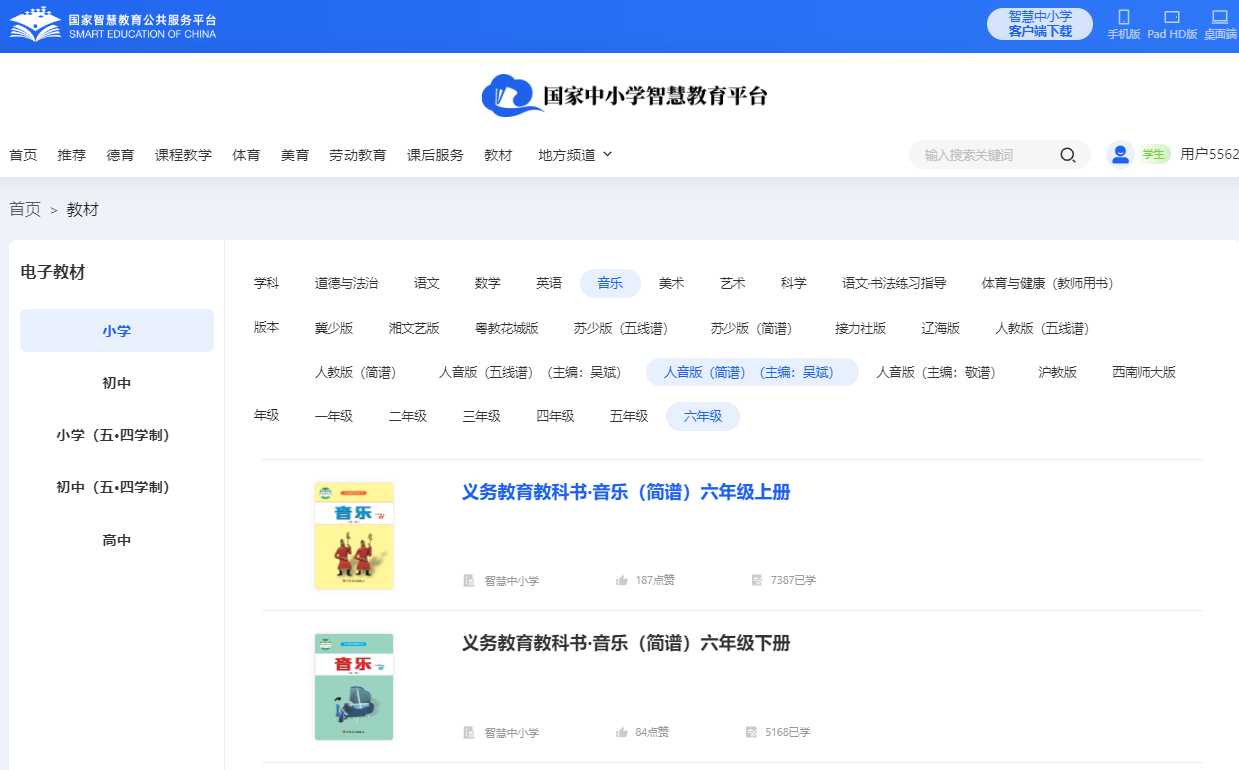Go to the 劳动教育 navigation tab
The width and height of the screenshot is (1239, 770).
(357, 155)
